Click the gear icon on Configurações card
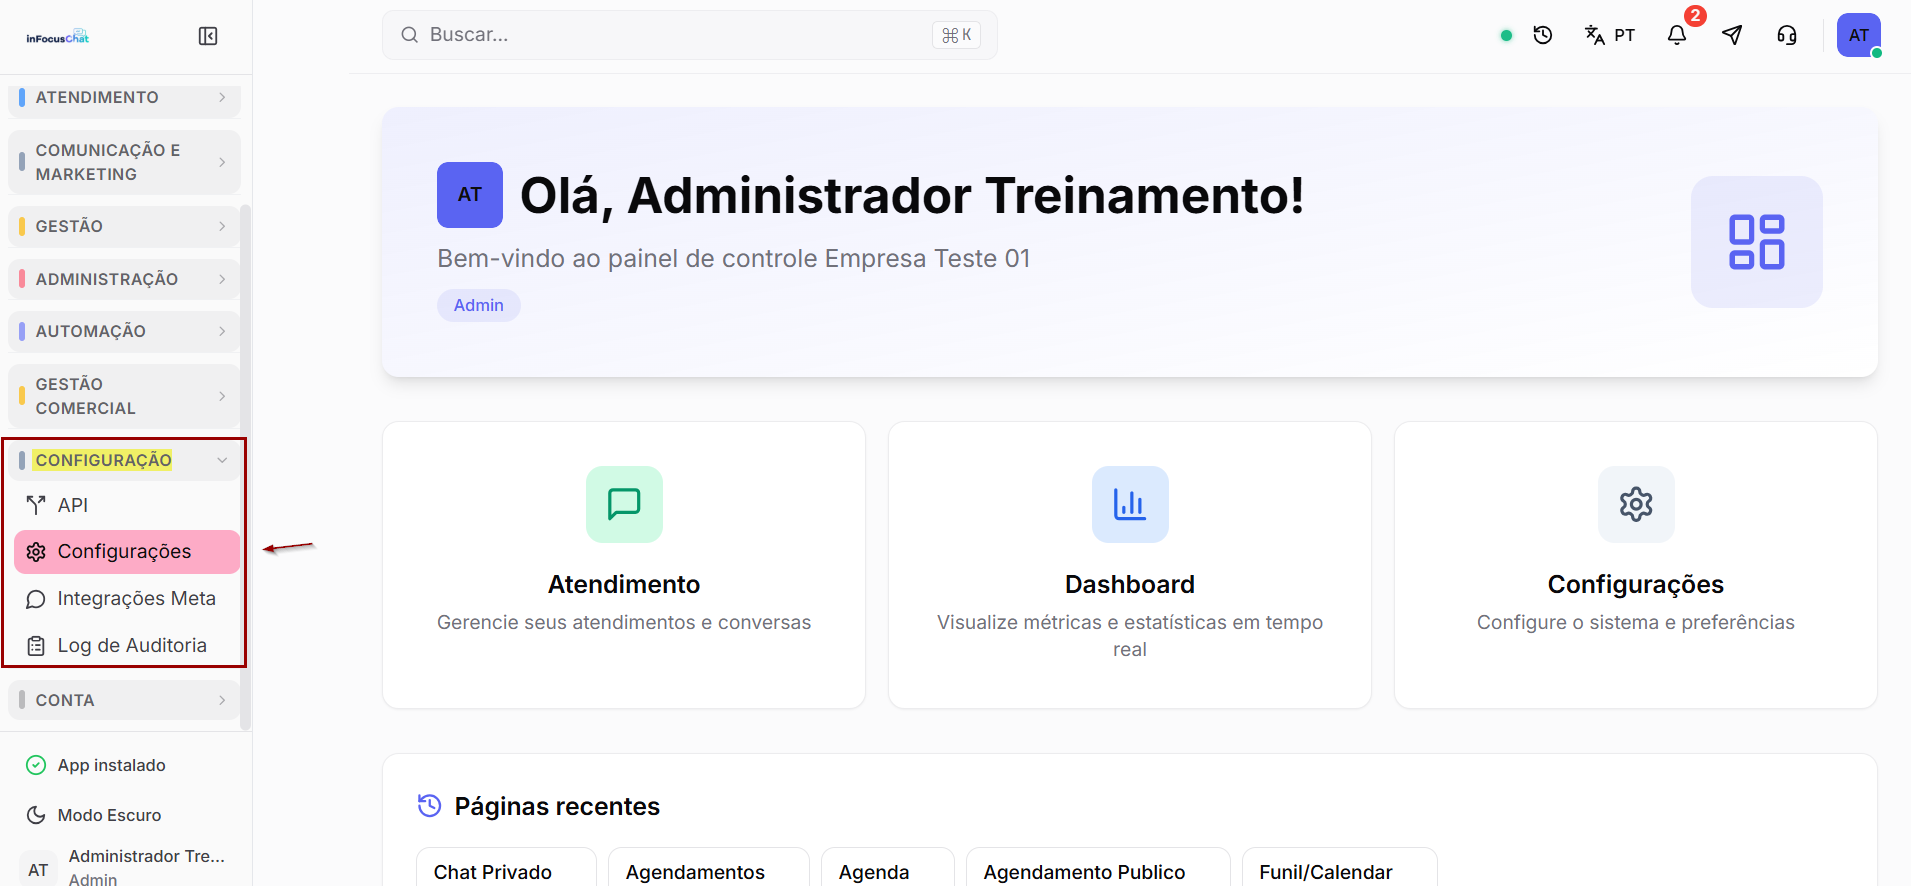 coord(1636,504)
